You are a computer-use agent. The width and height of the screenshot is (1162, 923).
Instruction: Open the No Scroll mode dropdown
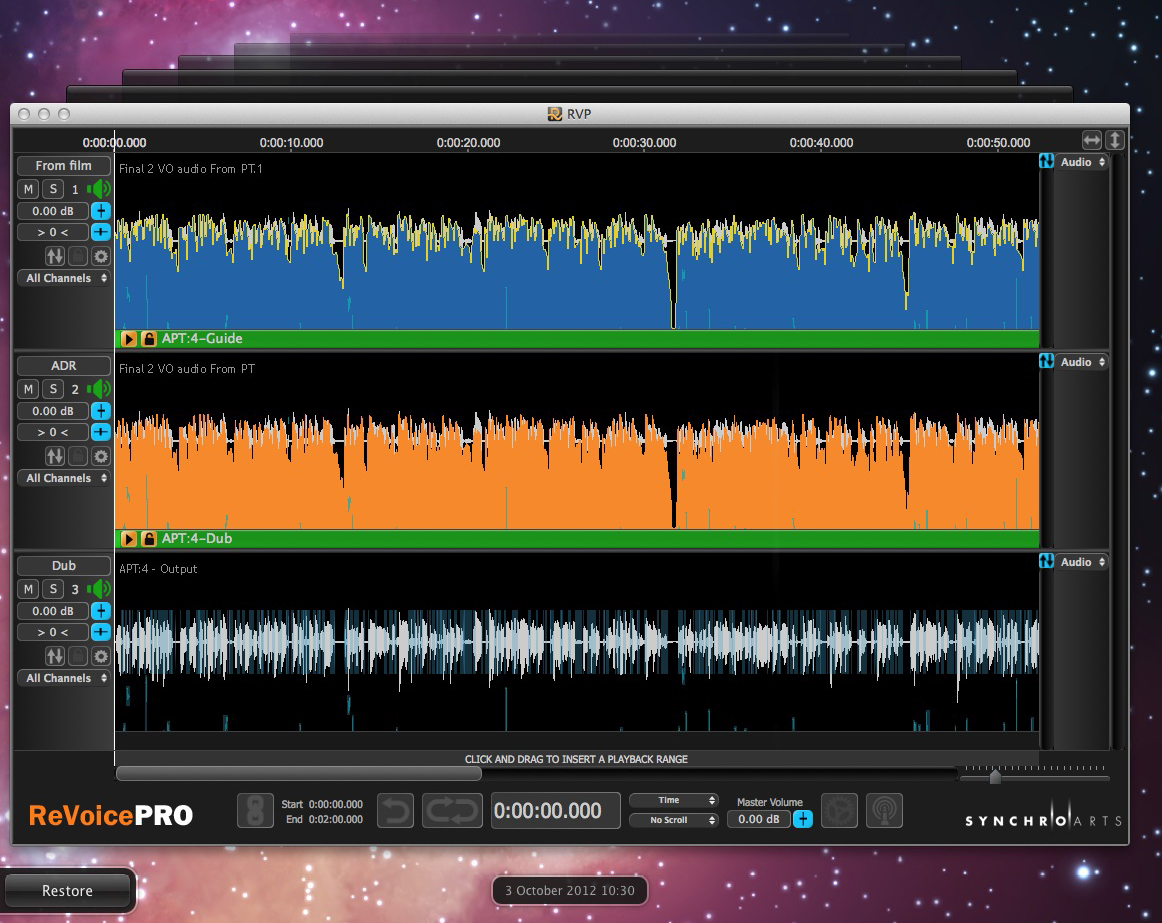pyautogui.click(x=674, y=820)
